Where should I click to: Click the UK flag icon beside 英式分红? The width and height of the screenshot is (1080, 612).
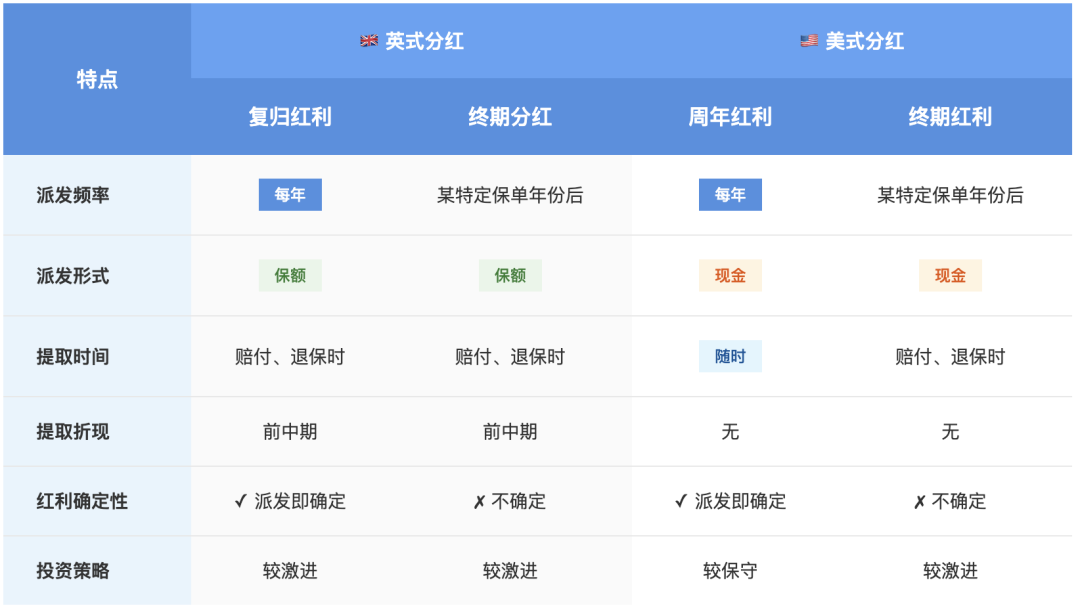pos(369,41)
